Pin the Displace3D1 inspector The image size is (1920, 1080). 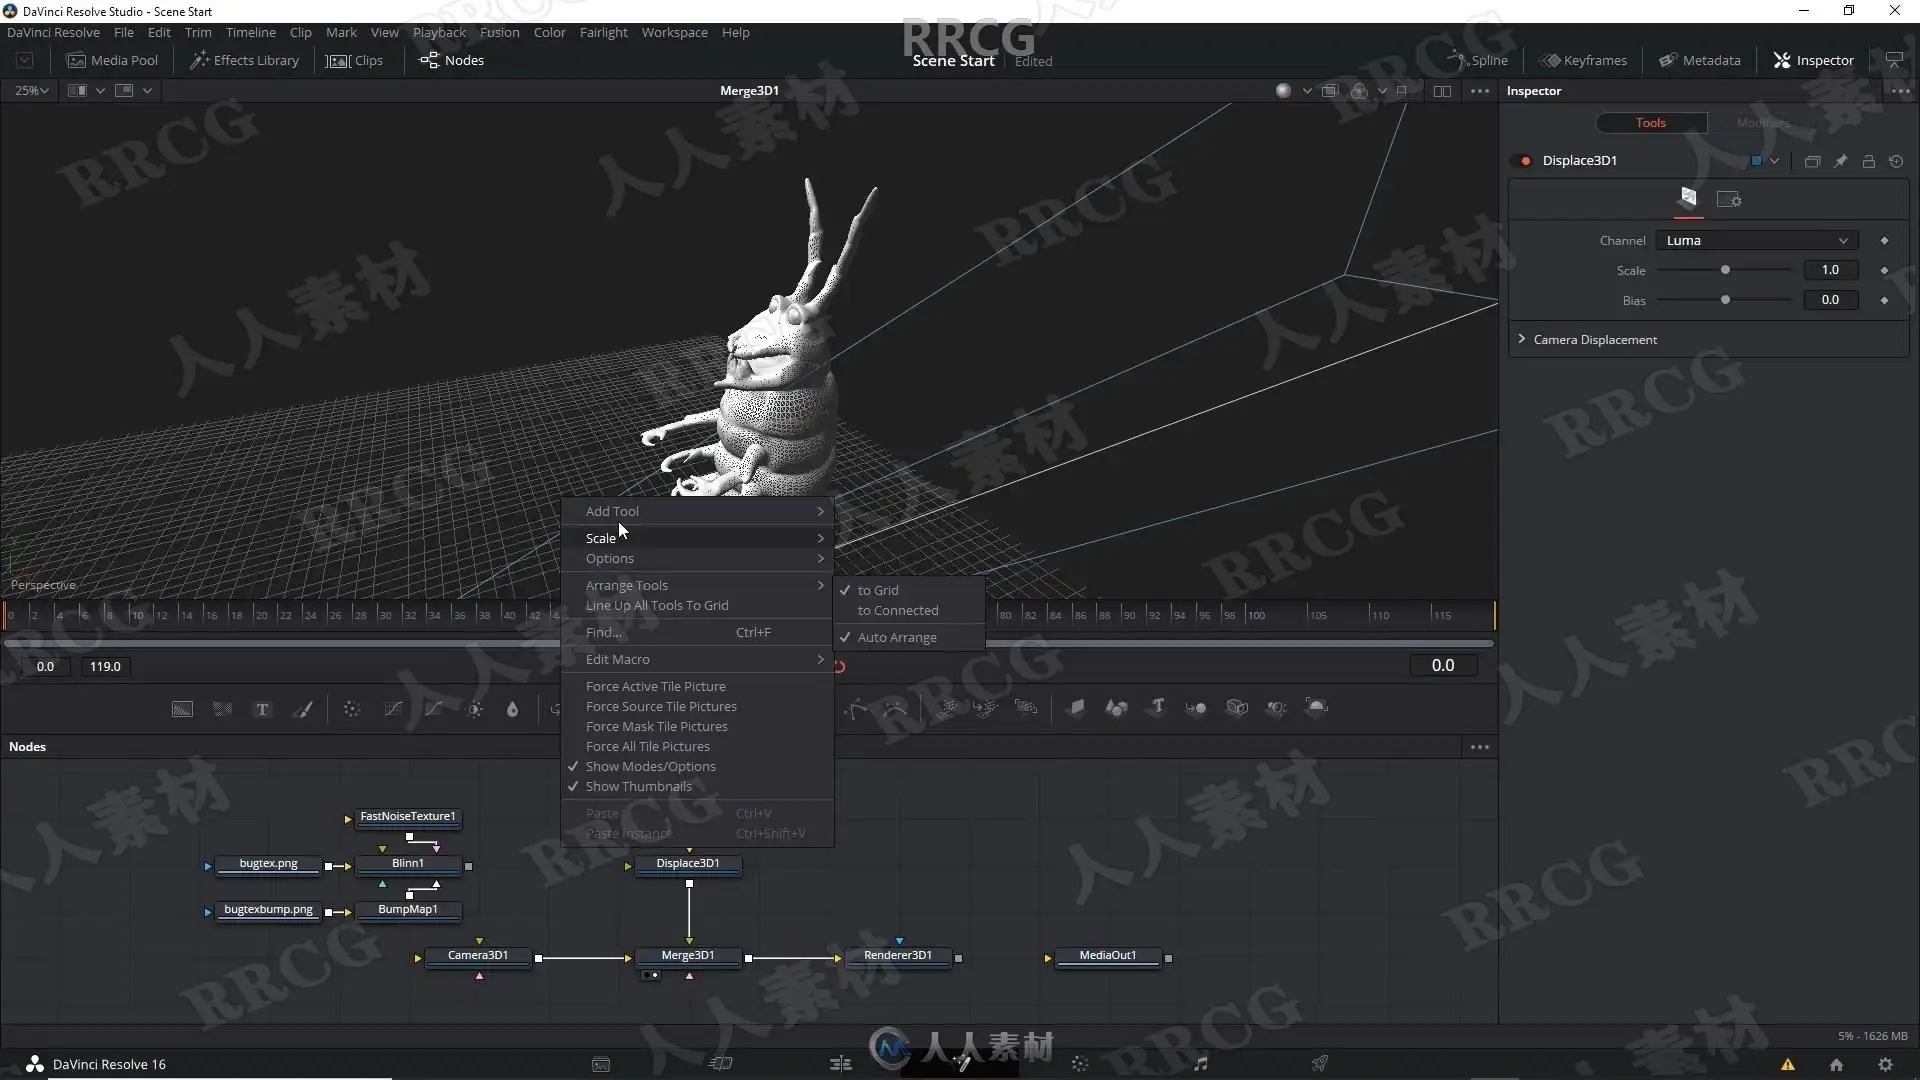(x=1840, y=161)
